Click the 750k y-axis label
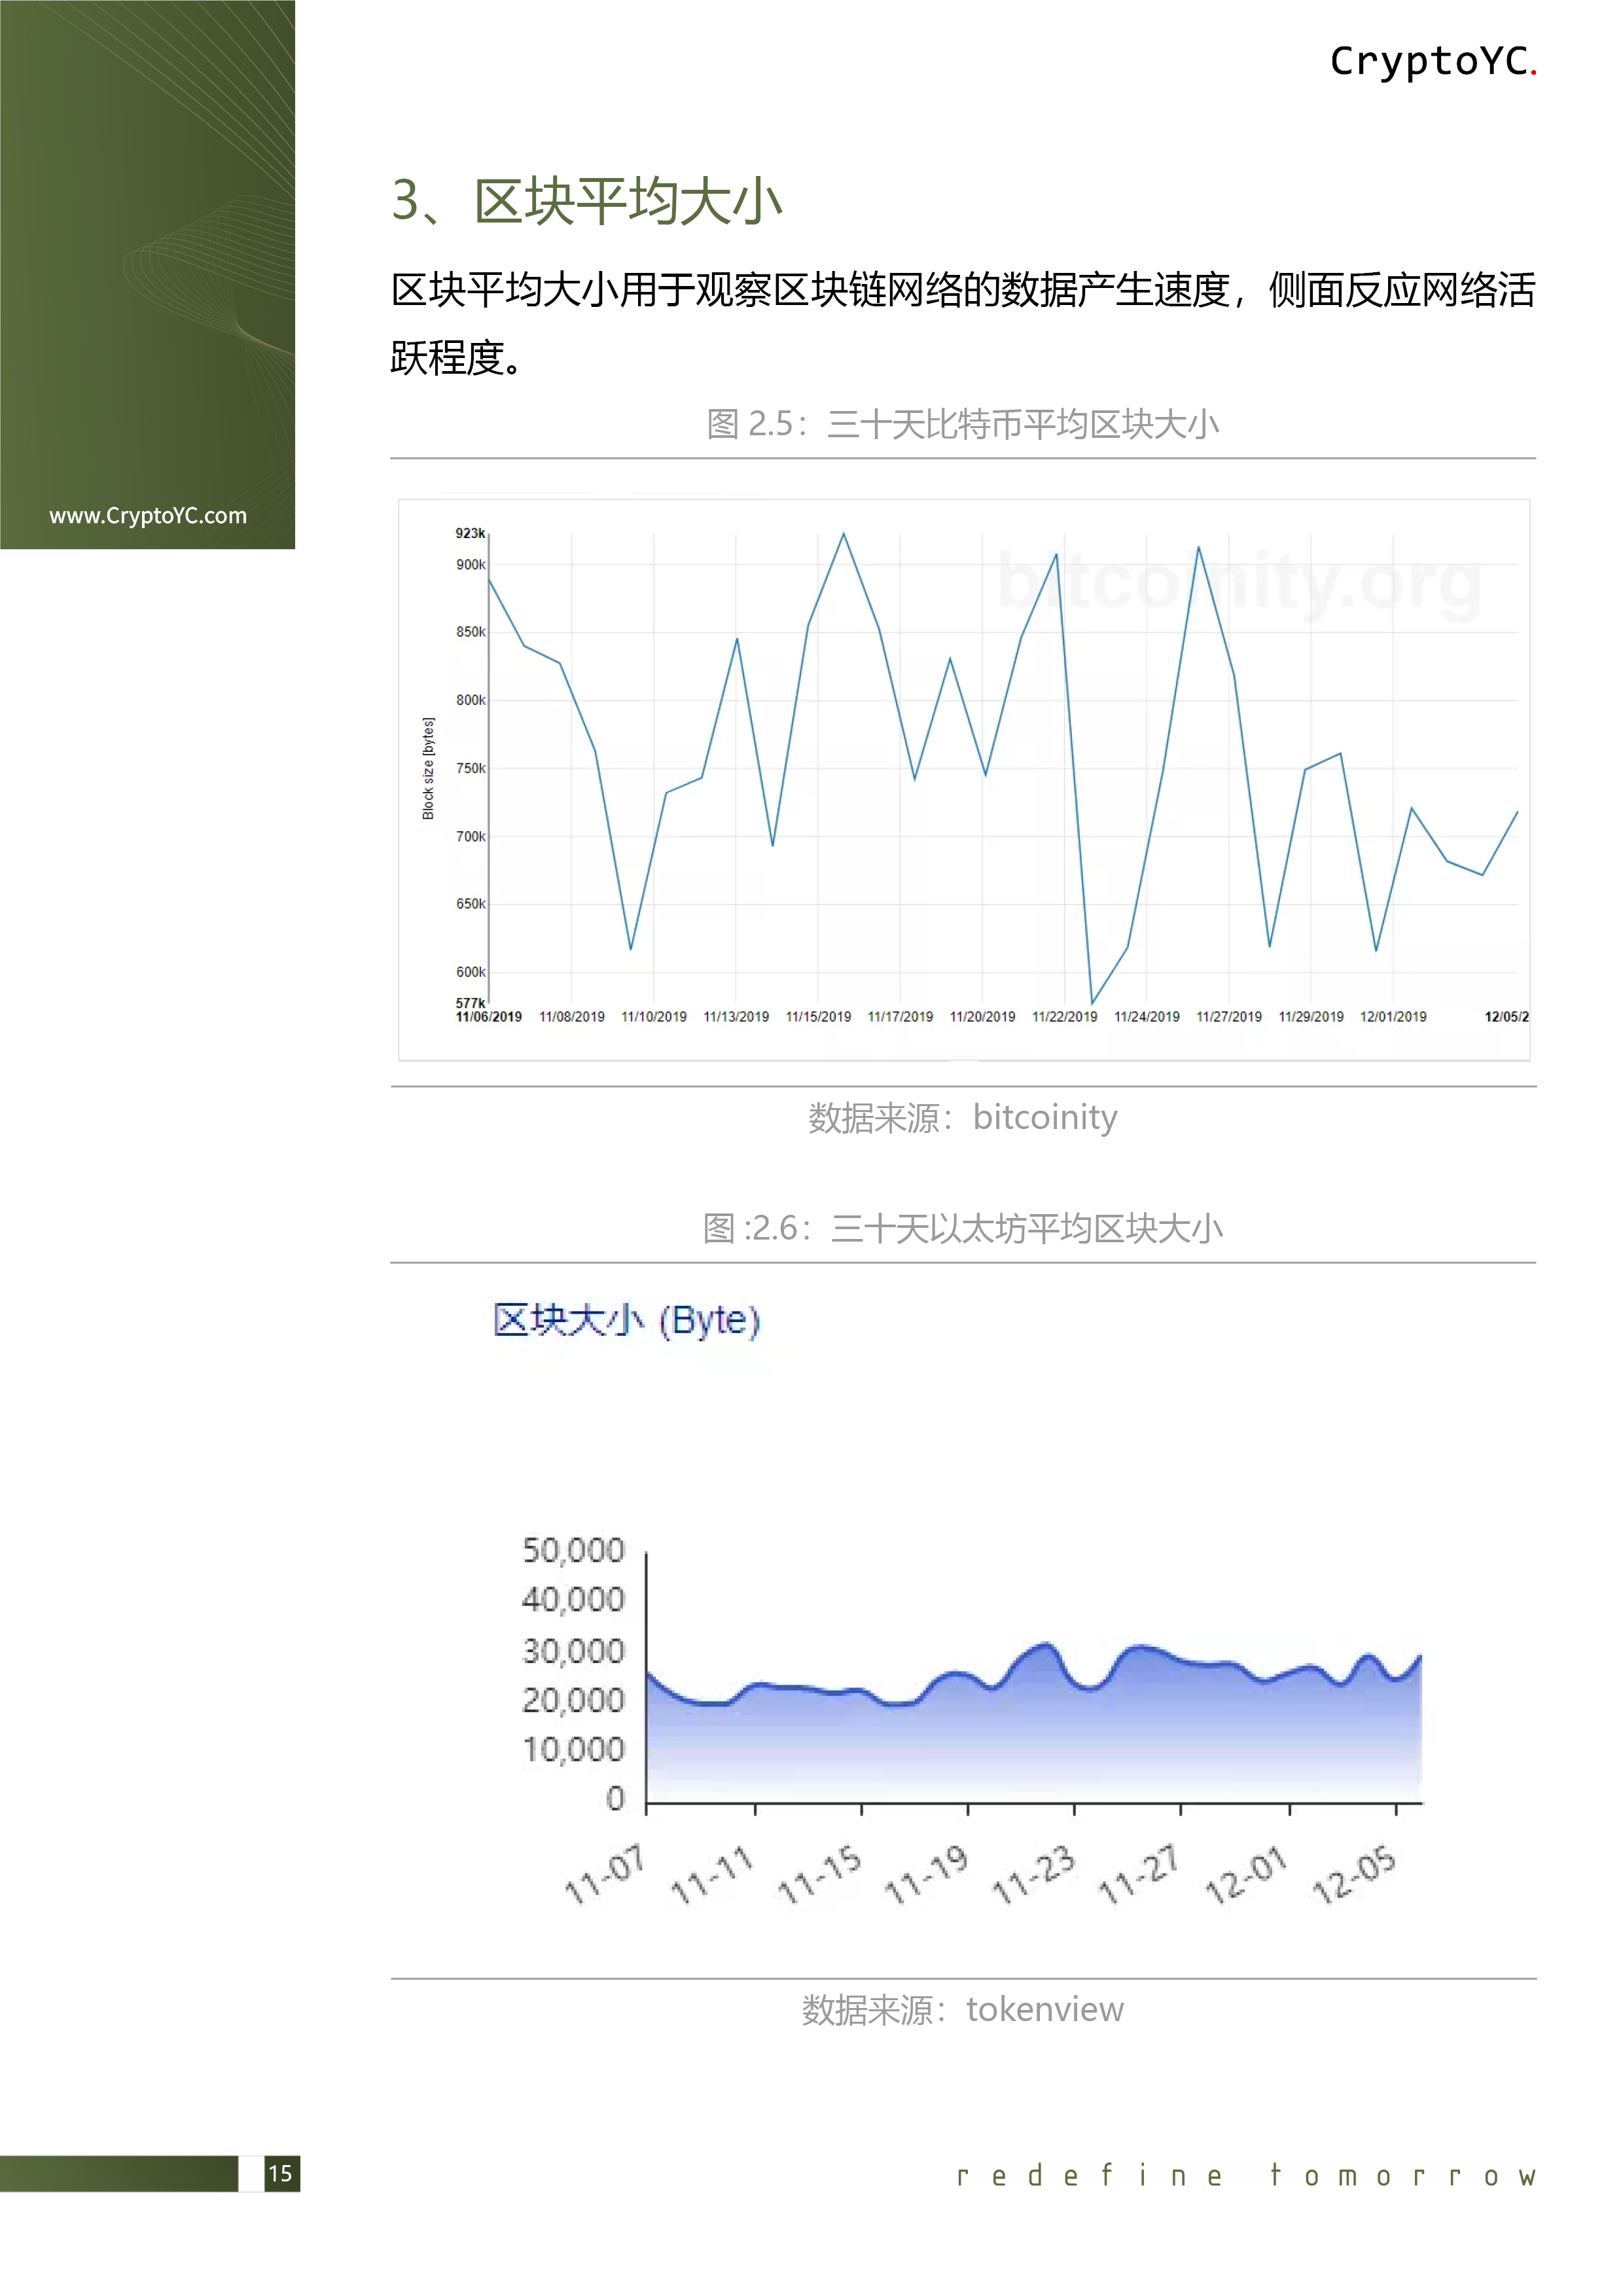Screen dimensions: 1623x2296 click(x=470, y=768)
